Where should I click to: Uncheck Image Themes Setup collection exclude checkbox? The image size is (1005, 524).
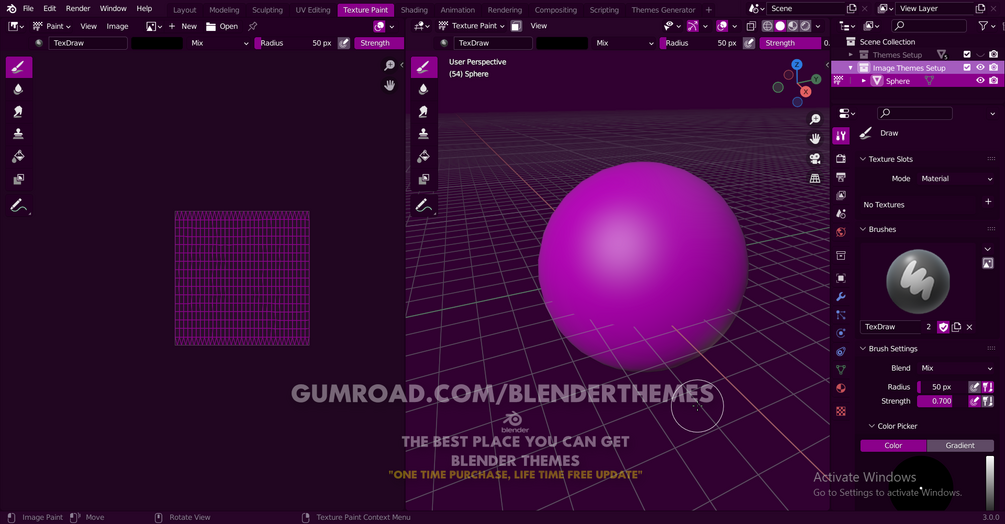coord(967,68)
